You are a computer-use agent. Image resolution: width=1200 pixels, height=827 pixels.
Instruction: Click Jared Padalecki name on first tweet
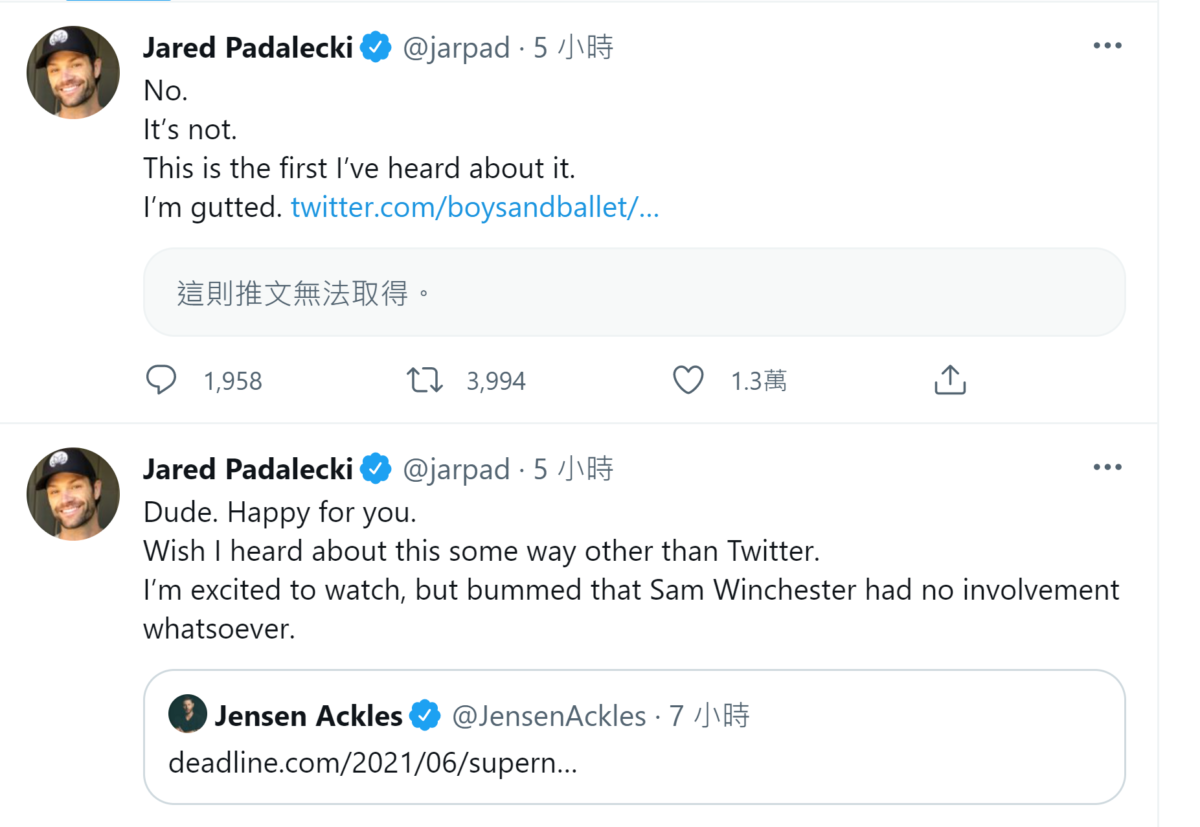248,48
